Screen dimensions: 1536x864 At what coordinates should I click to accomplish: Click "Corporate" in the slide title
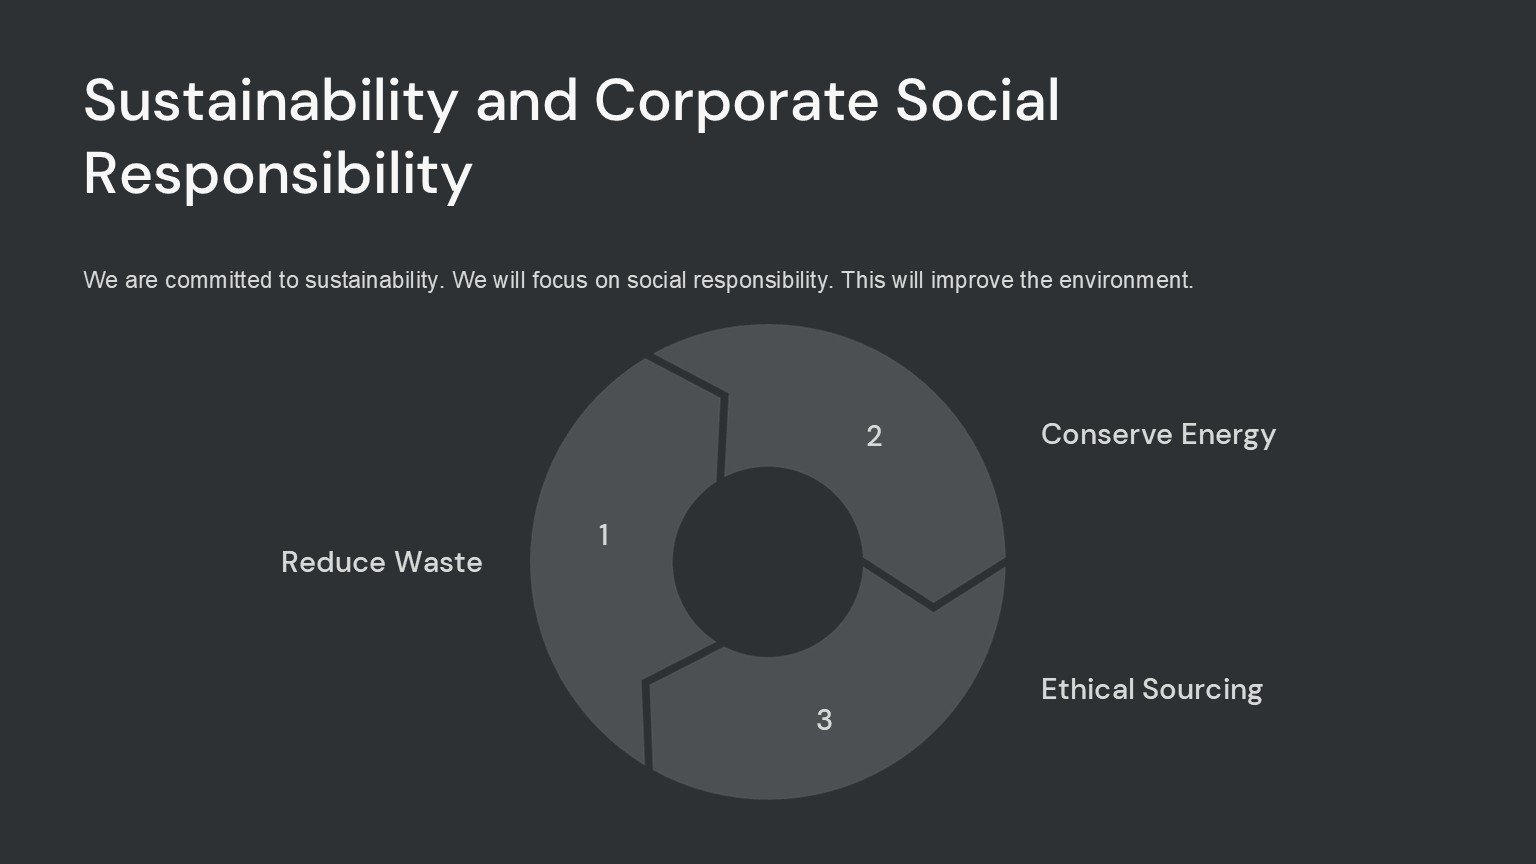736,100
